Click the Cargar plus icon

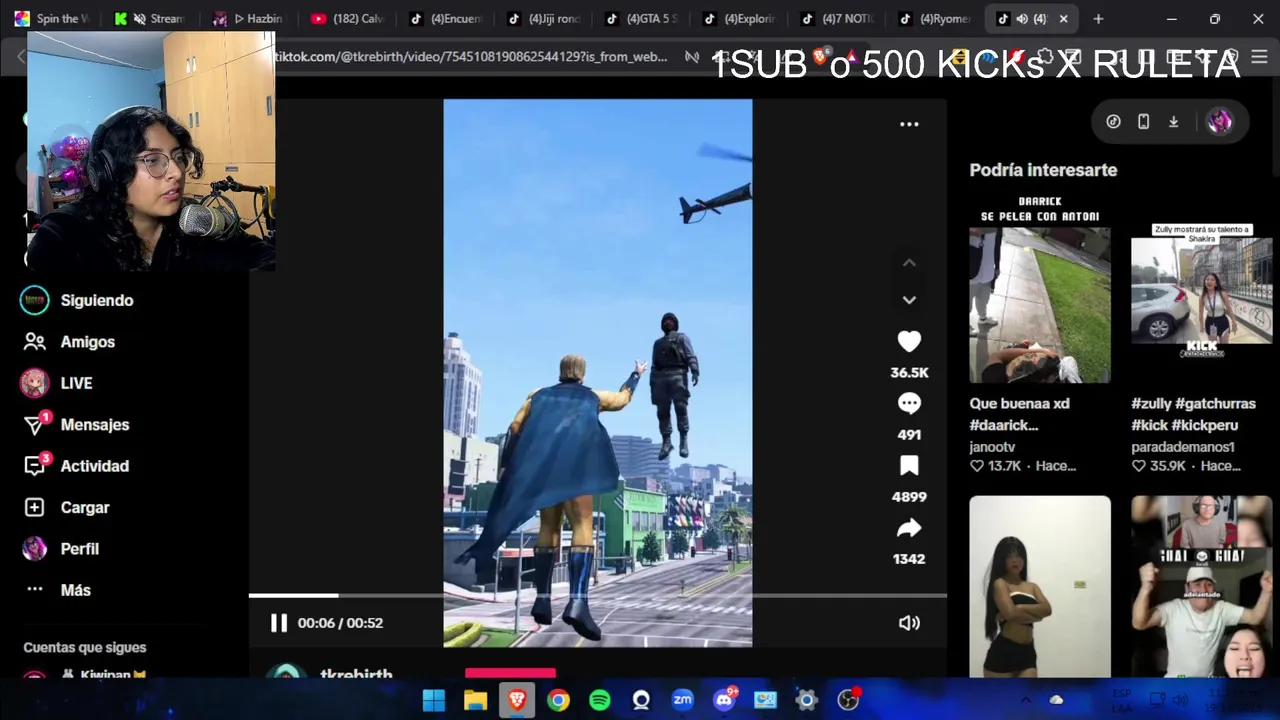coord(34,508)
